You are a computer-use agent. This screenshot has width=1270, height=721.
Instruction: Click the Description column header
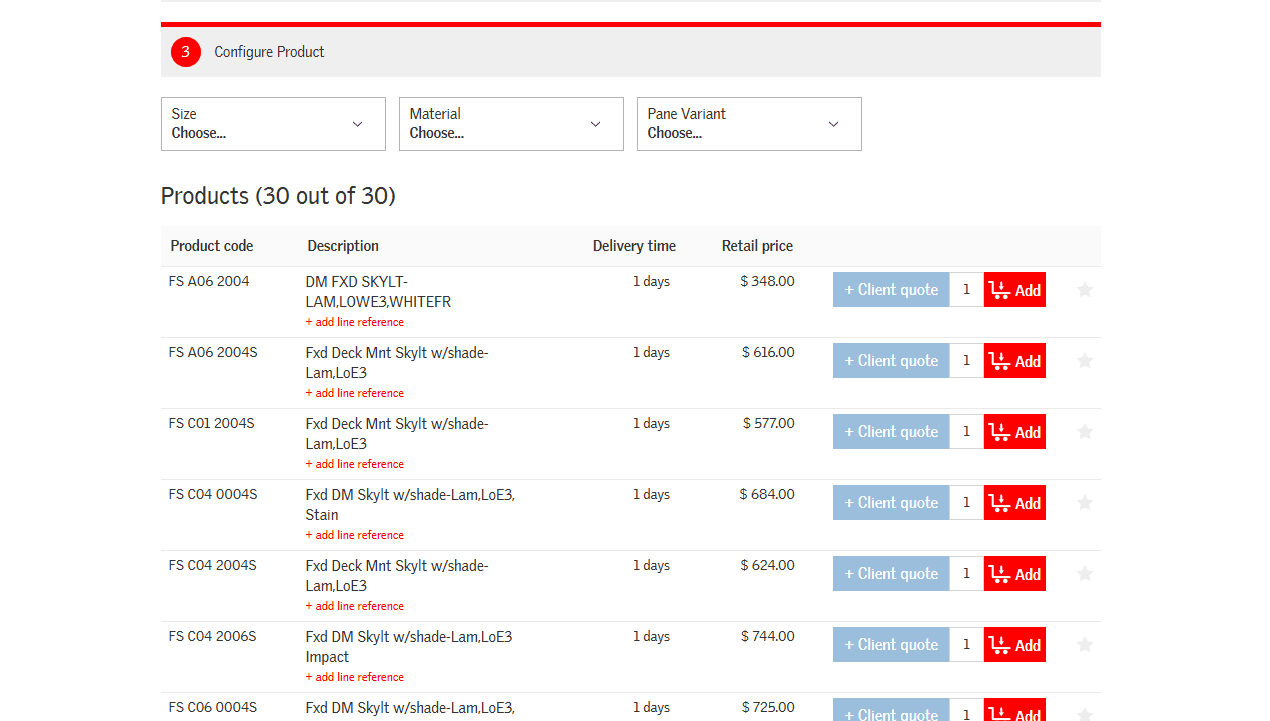pos(343,246)
